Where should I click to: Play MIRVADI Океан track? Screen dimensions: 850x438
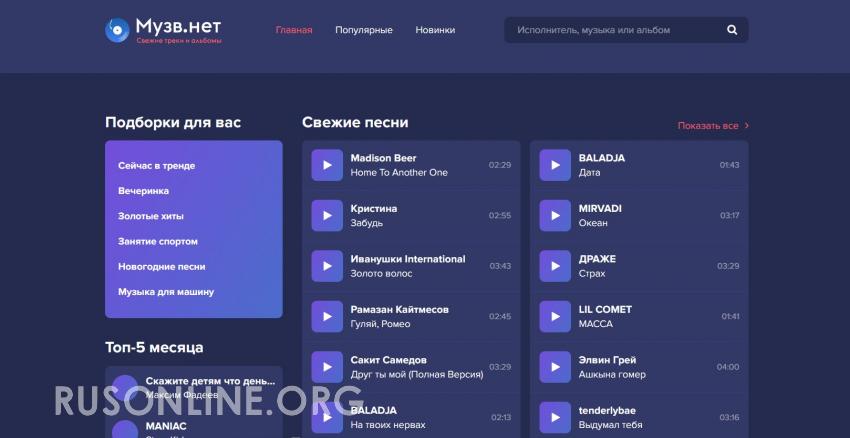[x=555, y=215]
